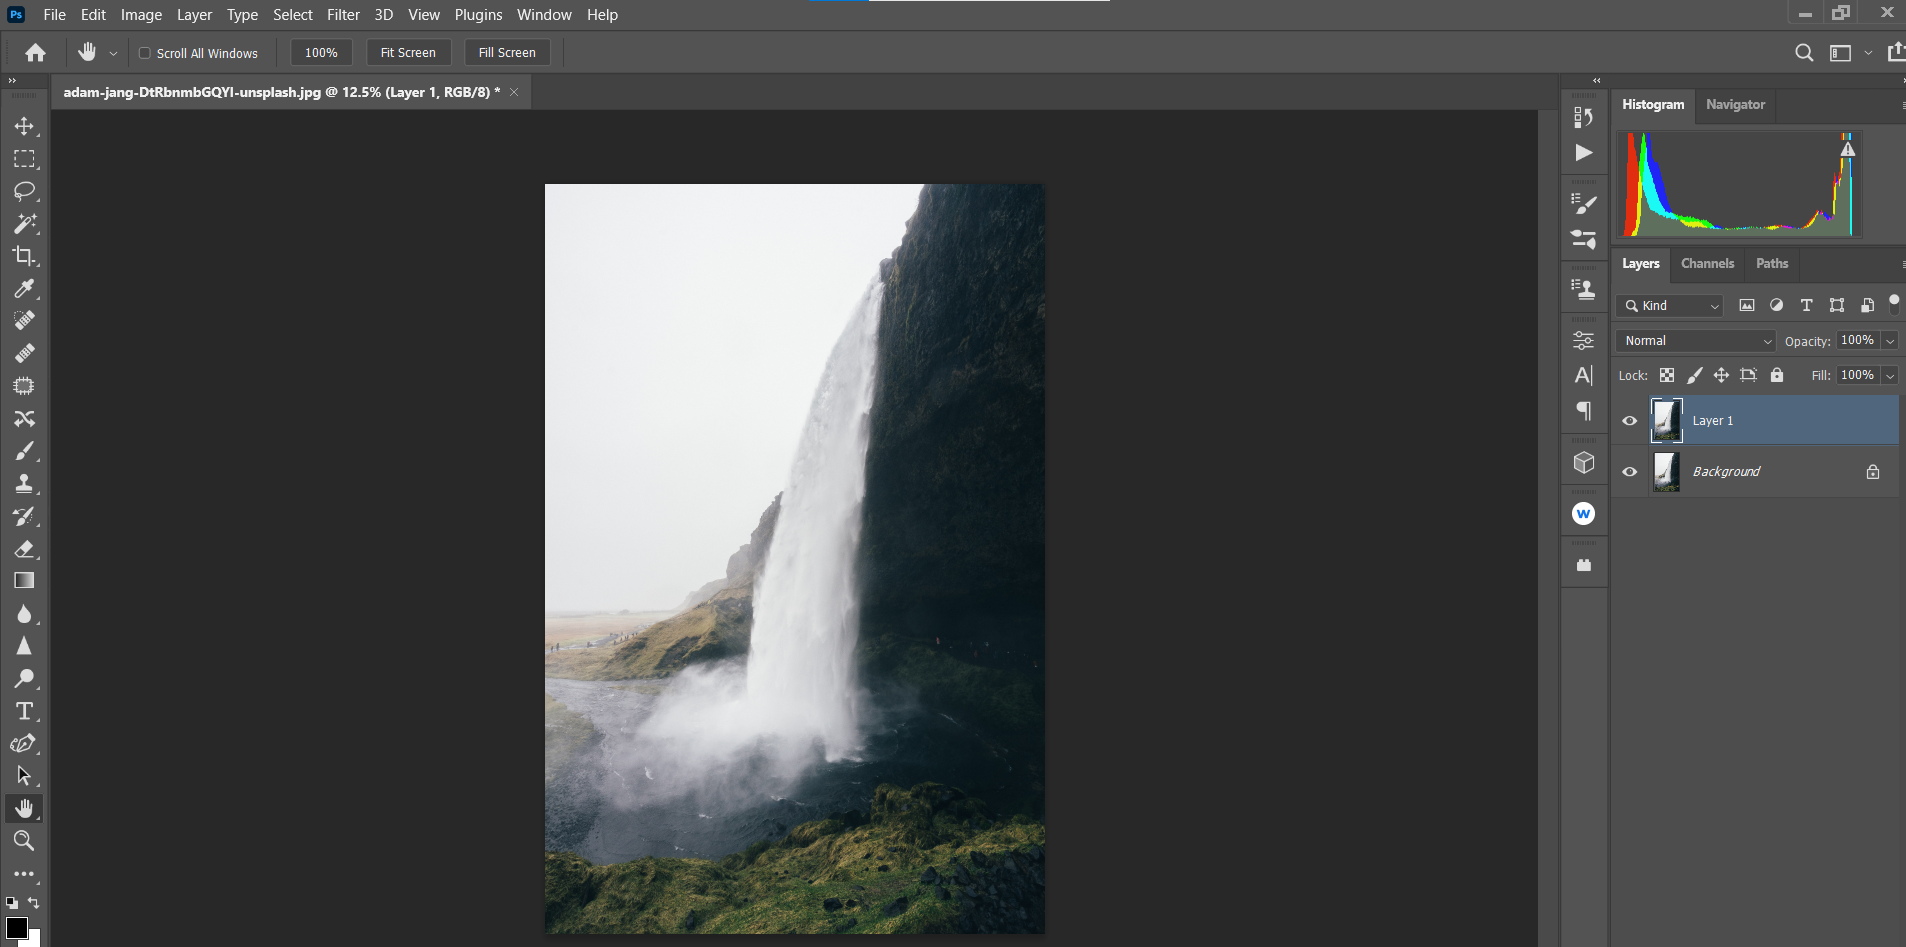Swap foreground and background colors
The width and height of the screenshot is (1906, 947).
tap(33, 902)
